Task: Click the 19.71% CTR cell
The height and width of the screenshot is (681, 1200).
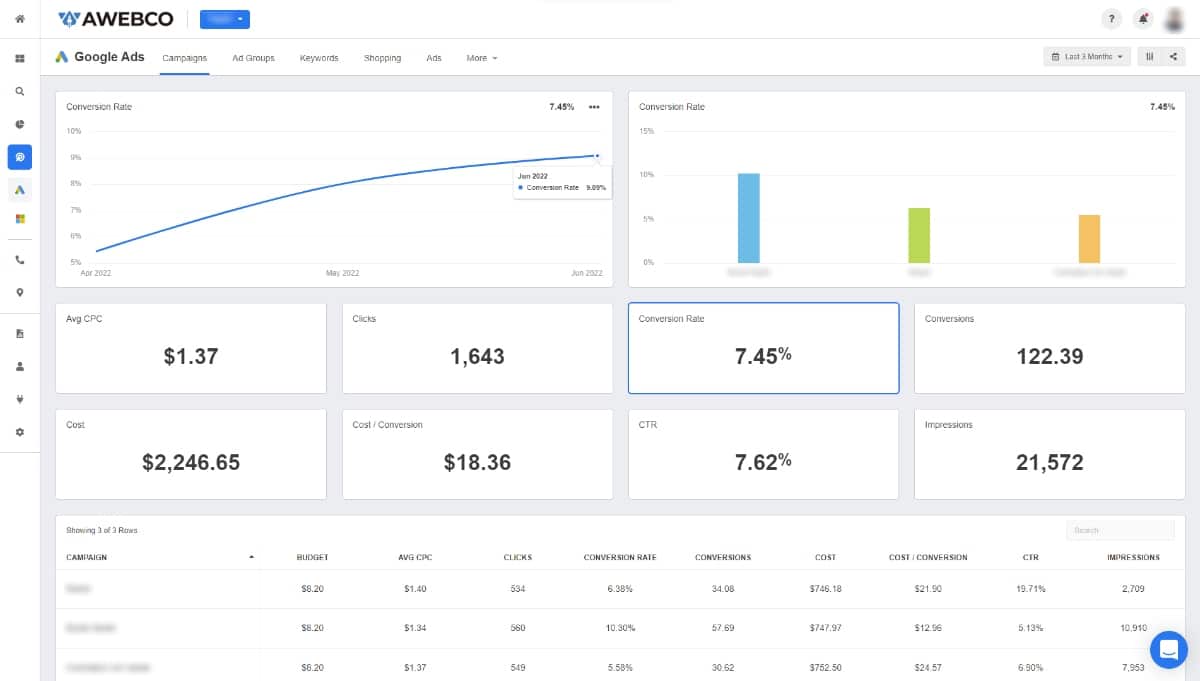Action: point(1031,589)
